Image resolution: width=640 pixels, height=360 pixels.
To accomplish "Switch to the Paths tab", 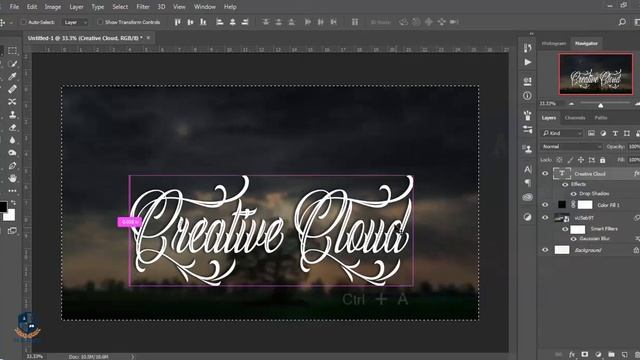I will (x=601, y=118).
